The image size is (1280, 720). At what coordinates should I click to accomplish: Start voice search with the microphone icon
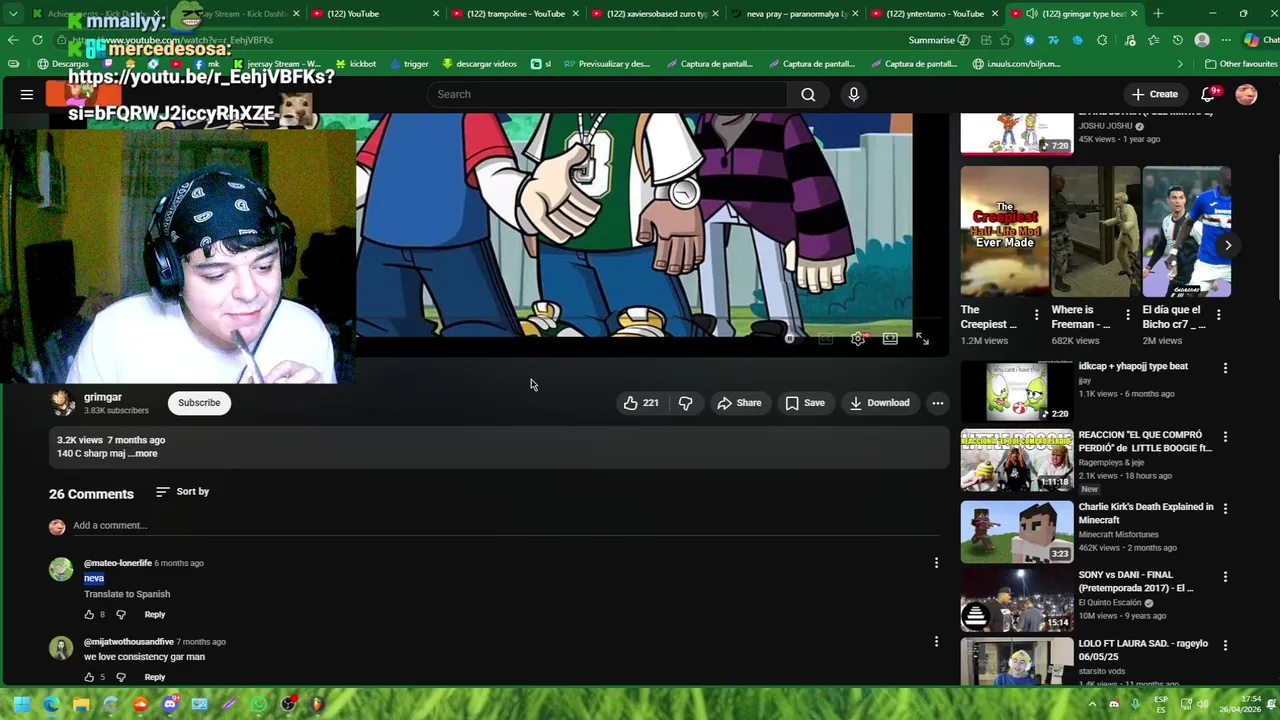coord(853,94)
